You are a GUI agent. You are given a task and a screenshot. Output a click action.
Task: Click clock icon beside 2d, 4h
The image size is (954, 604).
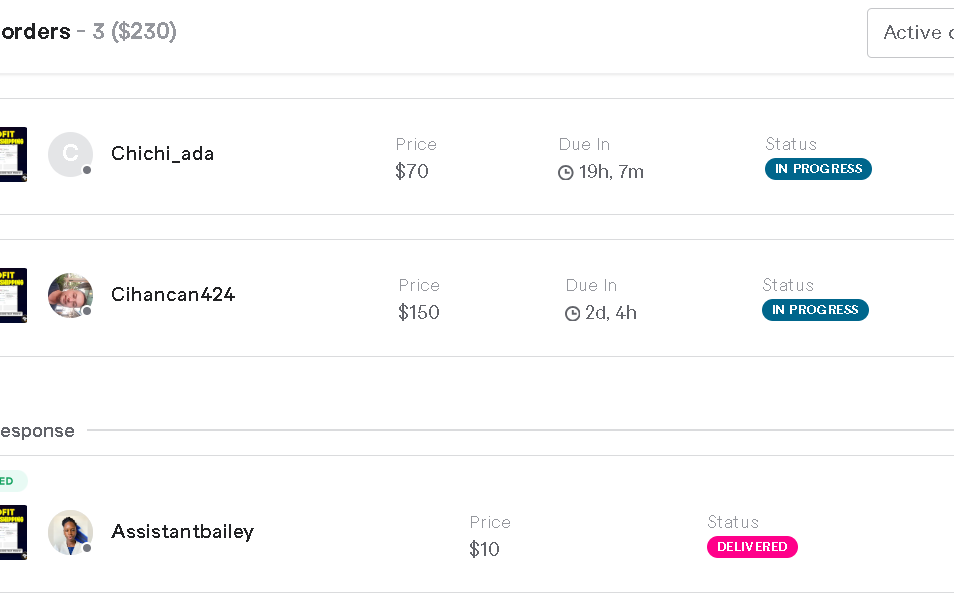click(x=573, y=314)
